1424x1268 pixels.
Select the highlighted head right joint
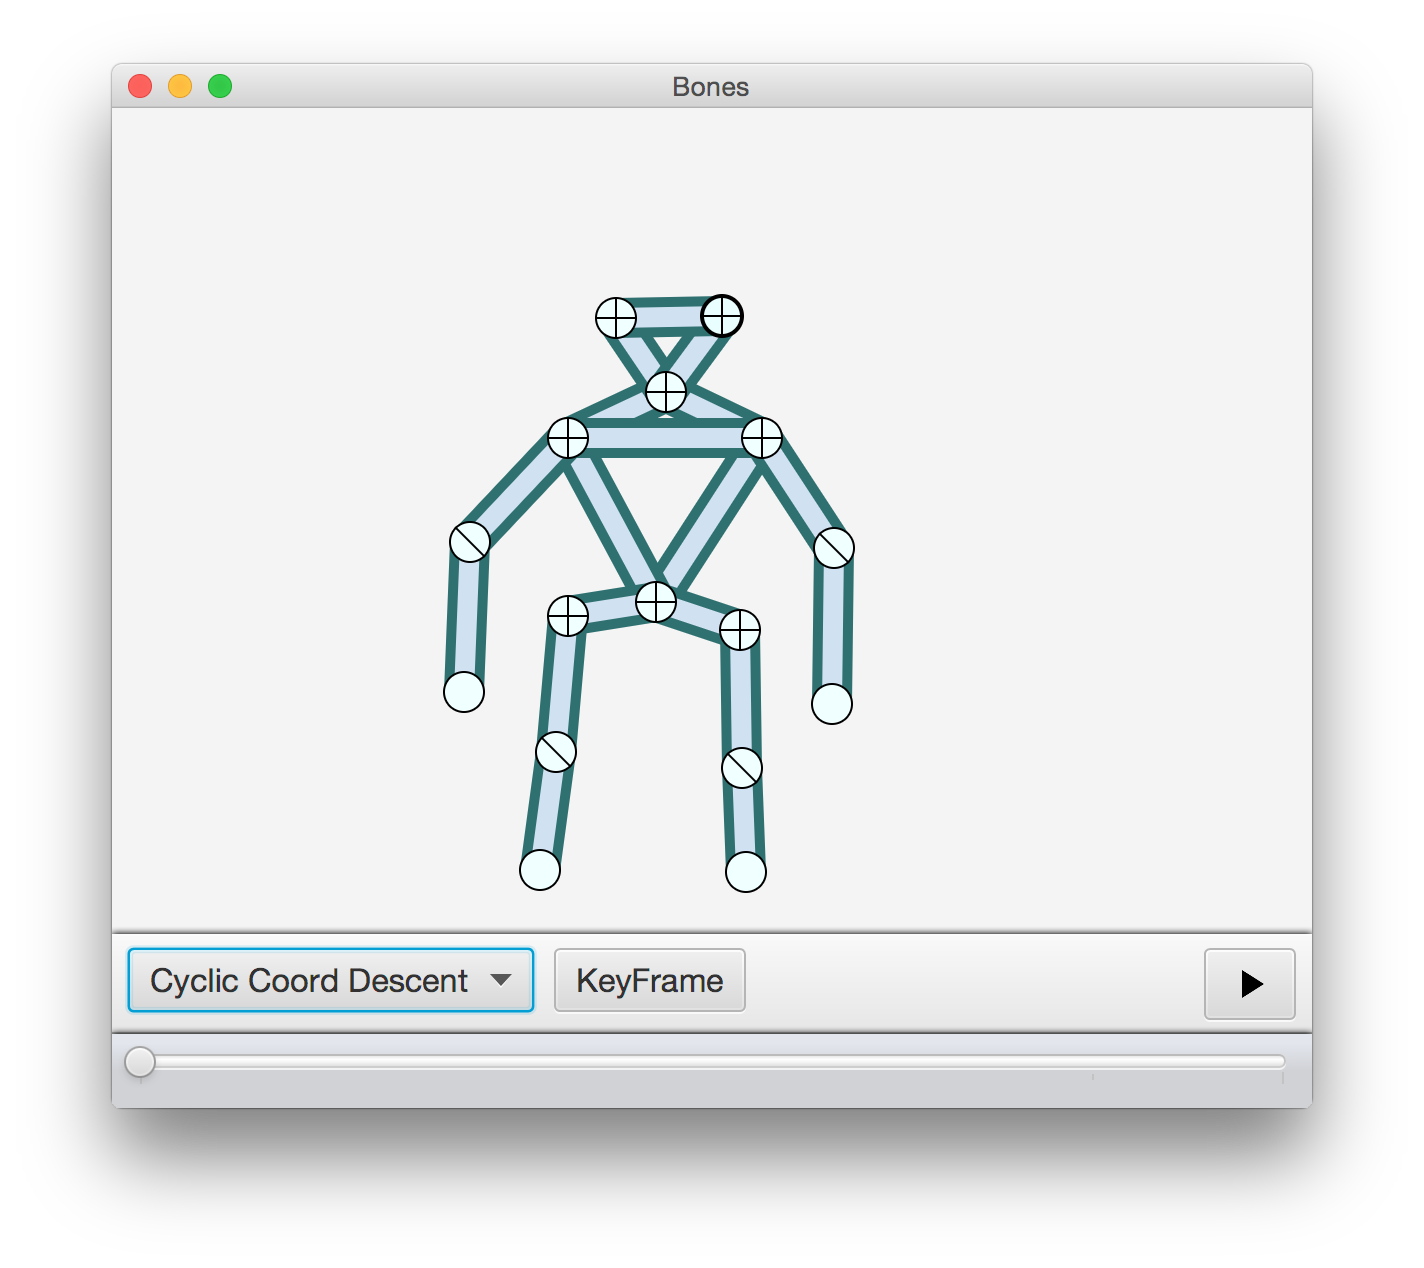(x=722, y=316)
